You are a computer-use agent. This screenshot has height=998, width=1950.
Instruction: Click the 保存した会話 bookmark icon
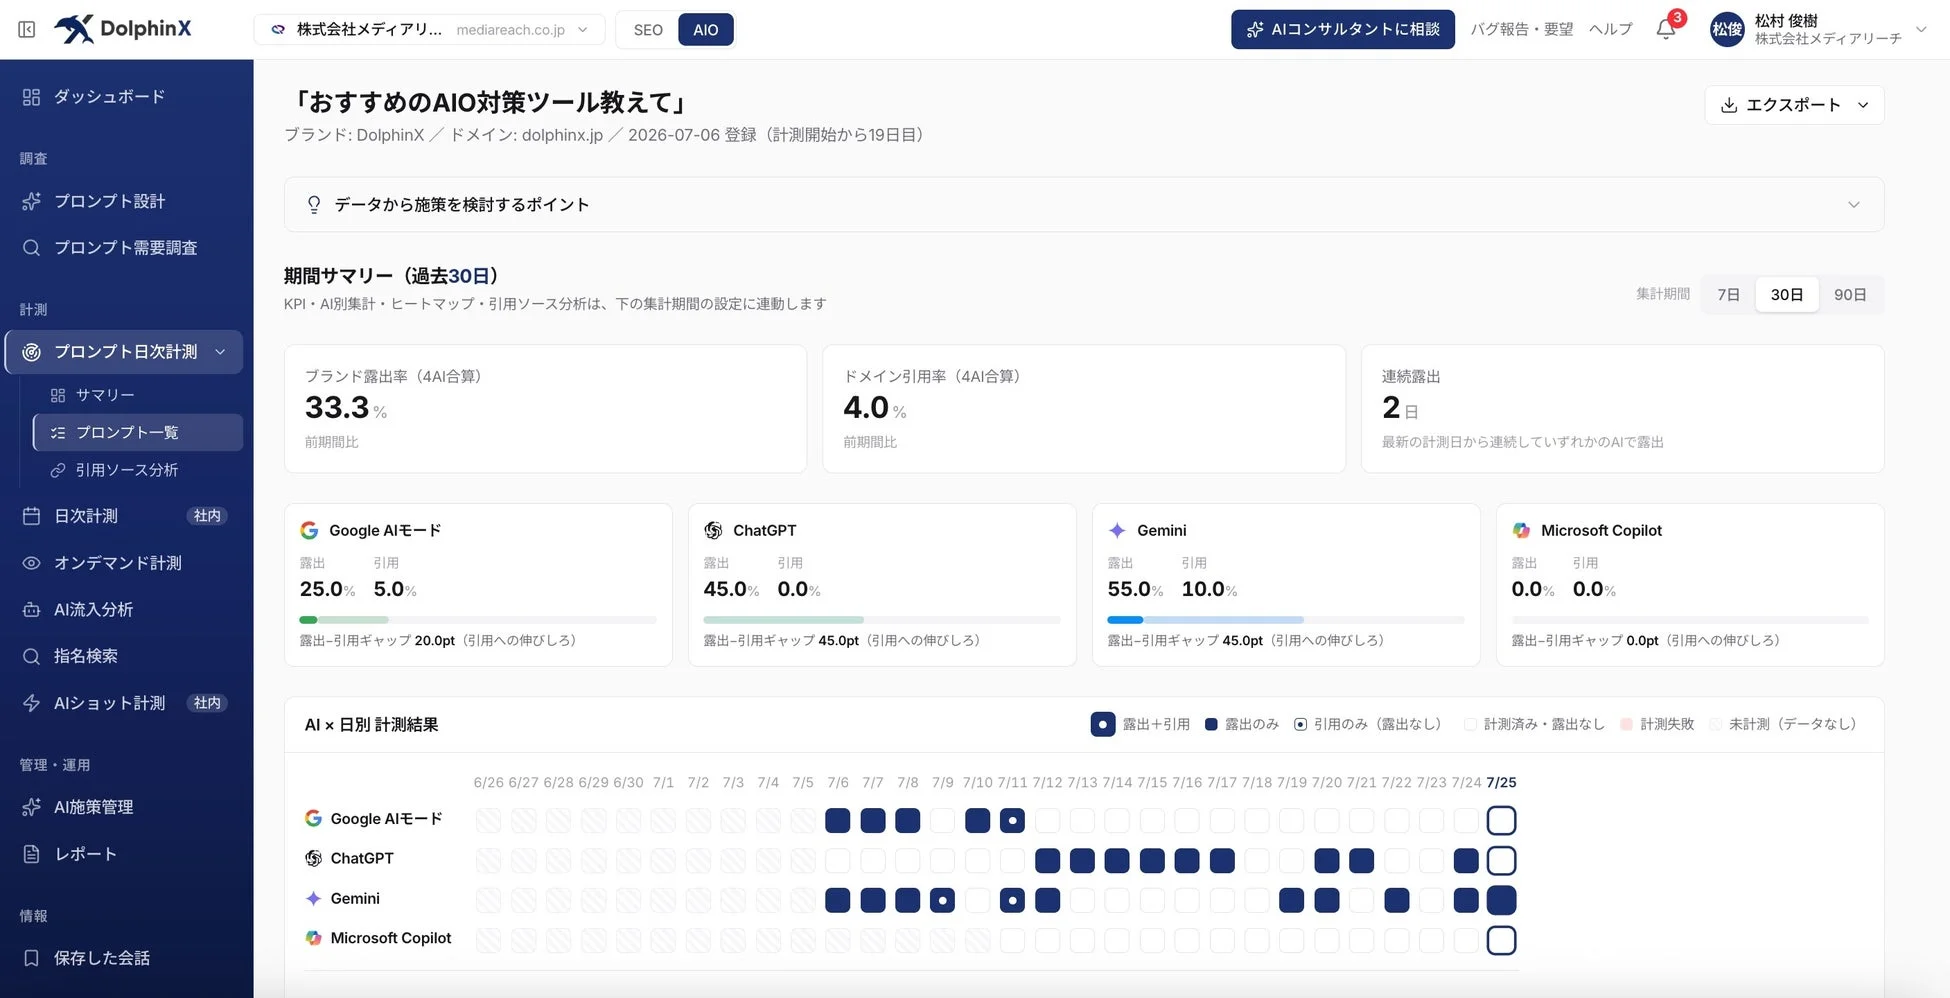[31, 958]
